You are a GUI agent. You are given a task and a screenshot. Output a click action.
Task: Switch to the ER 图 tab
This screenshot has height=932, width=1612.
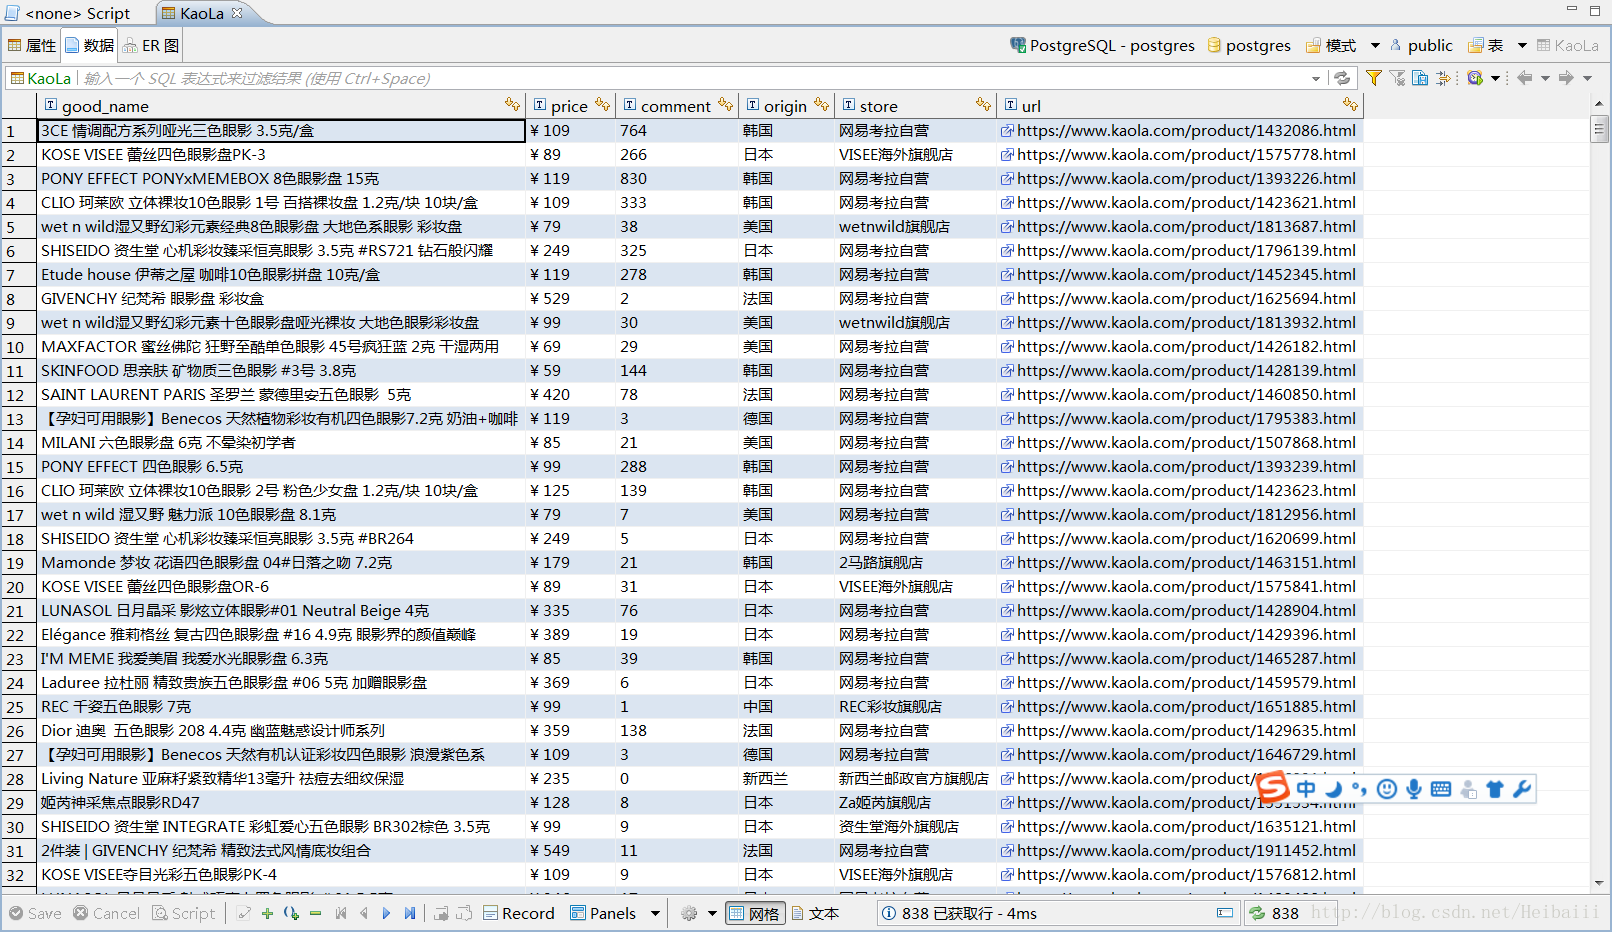tap(151, 45)
